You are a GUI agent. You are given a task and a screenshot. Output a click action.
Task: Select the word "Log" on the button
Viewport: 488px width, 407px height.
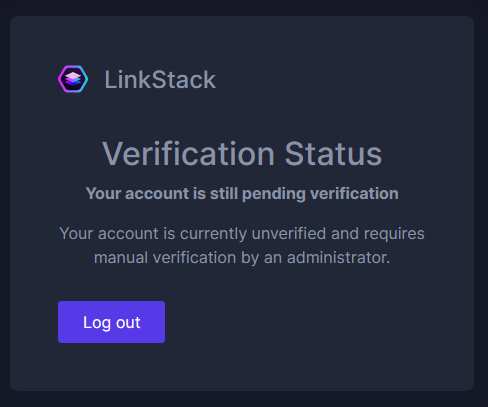97,323
